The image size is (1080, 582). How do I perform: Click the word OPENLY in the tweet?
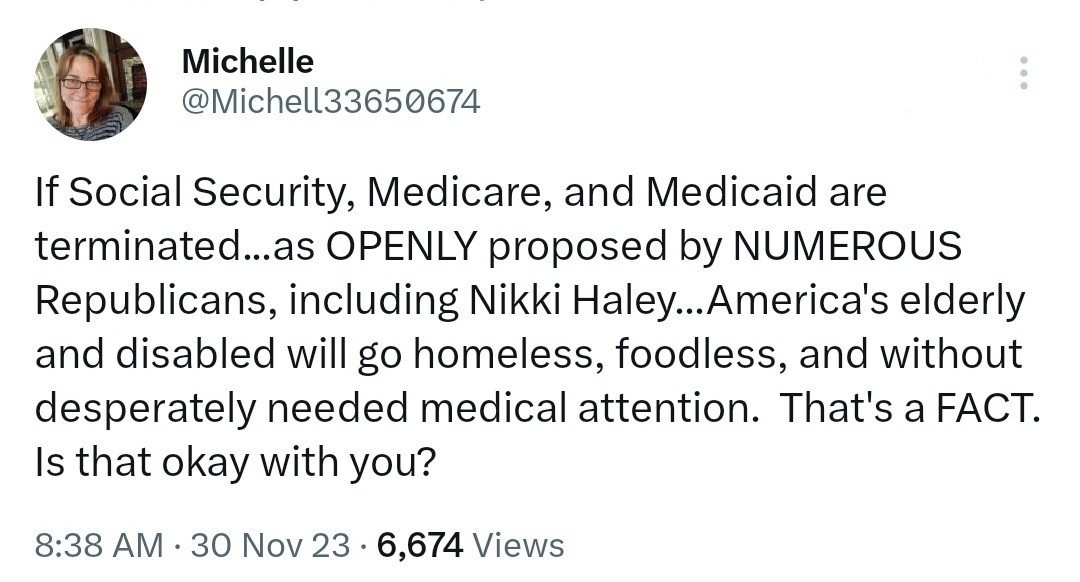tap(402, 246)
